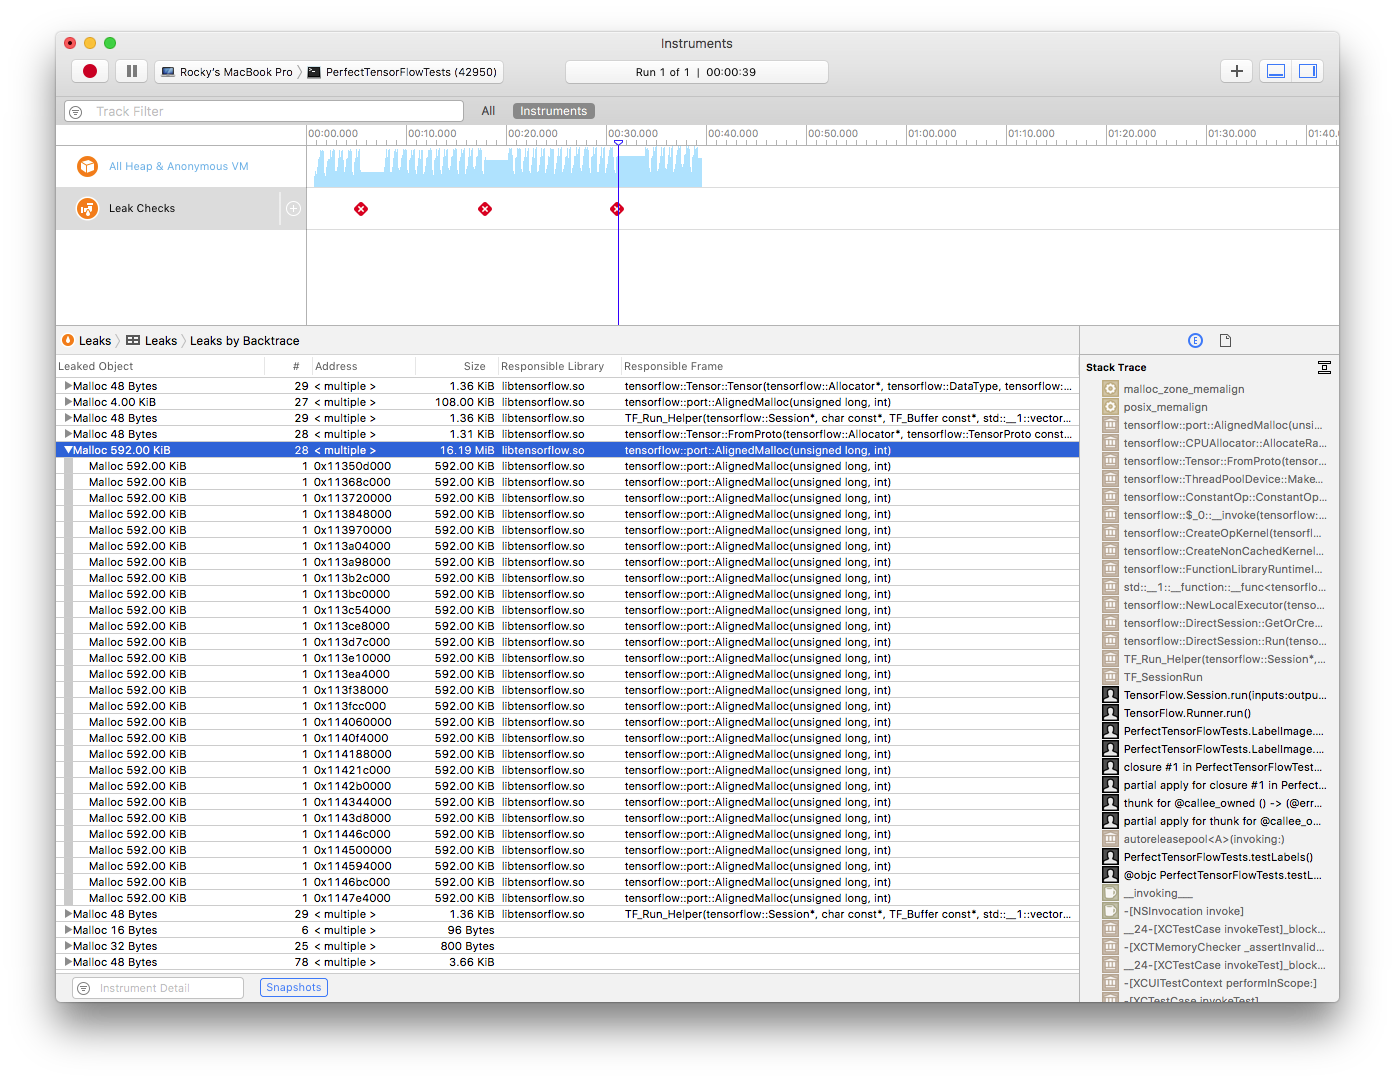Expand the Malloc 4.00 KiB row
The height and width of the screenshot is (1082, 1395).
pos(68,402)
